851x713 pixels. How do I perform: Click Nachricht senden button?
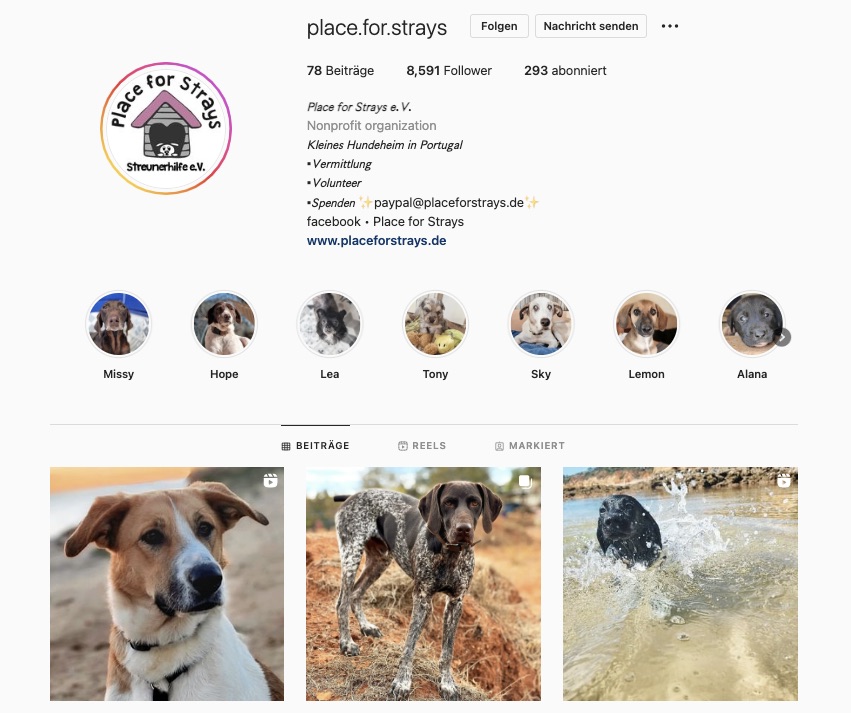click(x=591, y=26)
